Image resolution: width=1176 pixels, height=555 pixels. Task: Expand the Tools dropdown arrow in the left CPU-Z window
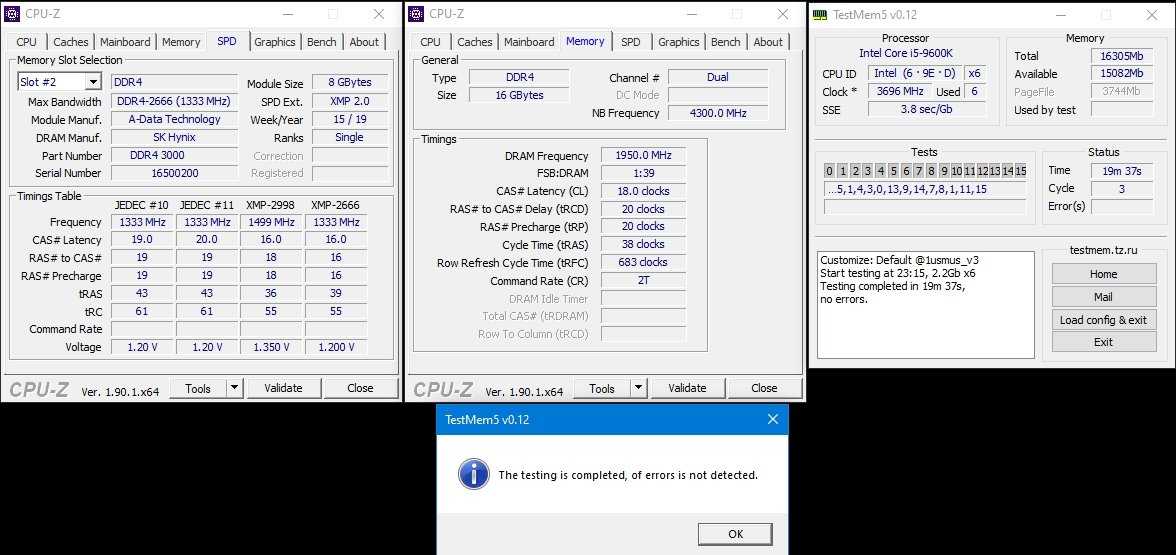pyautogui.click(x=234, y=388)
